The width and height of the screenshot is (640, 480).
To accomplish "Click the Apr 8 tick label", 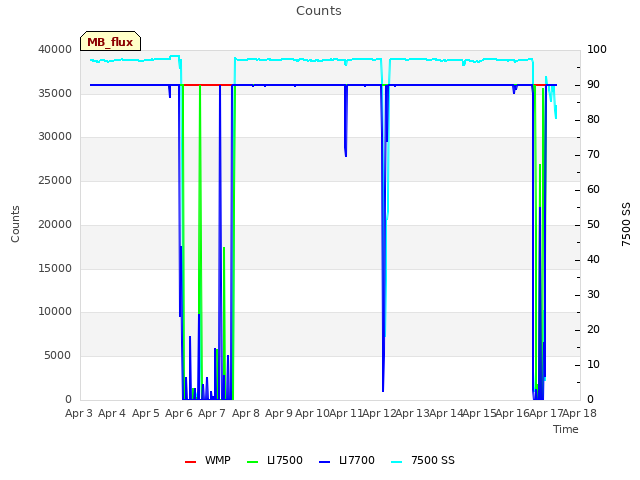I will tap(246, 413).
